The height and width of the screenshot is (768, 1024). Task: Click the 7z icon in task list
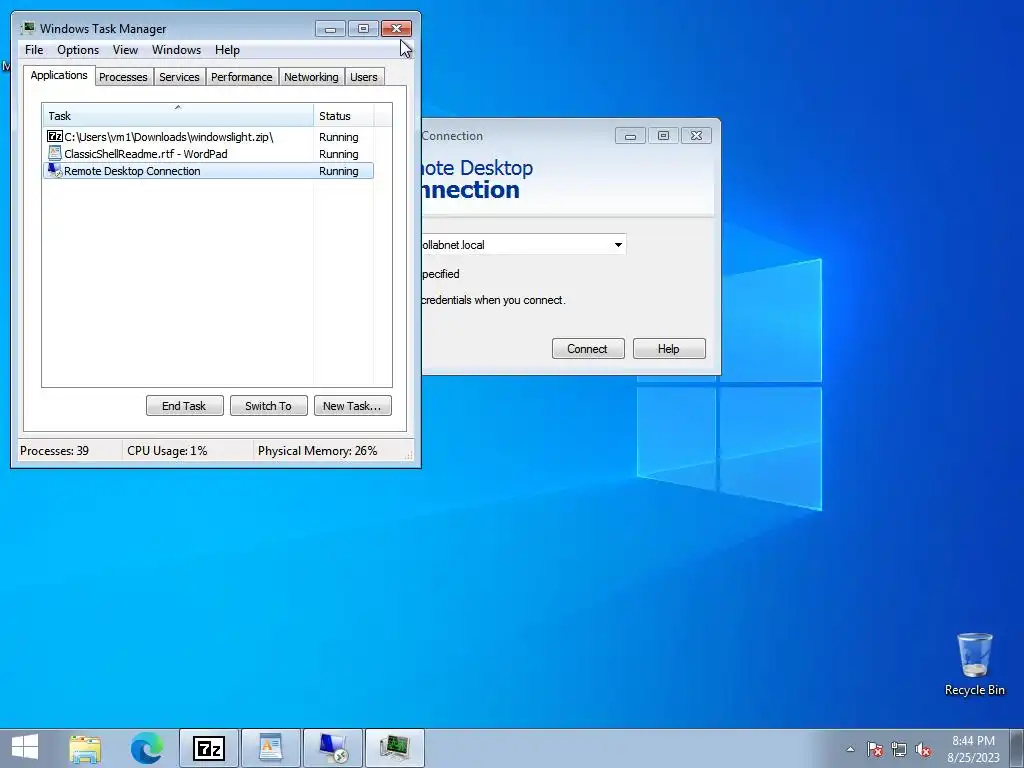click(55, 136)
